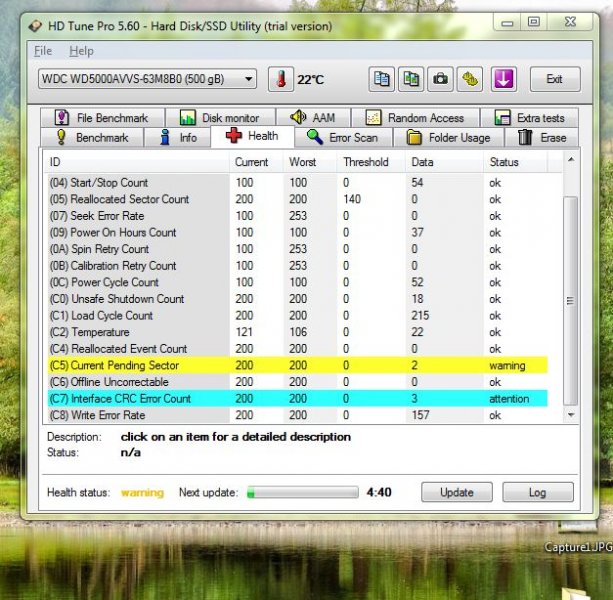This screenshot has width=613, height=600.
Task: Save screenshot using the camera icon
Action: click(440, 79)
